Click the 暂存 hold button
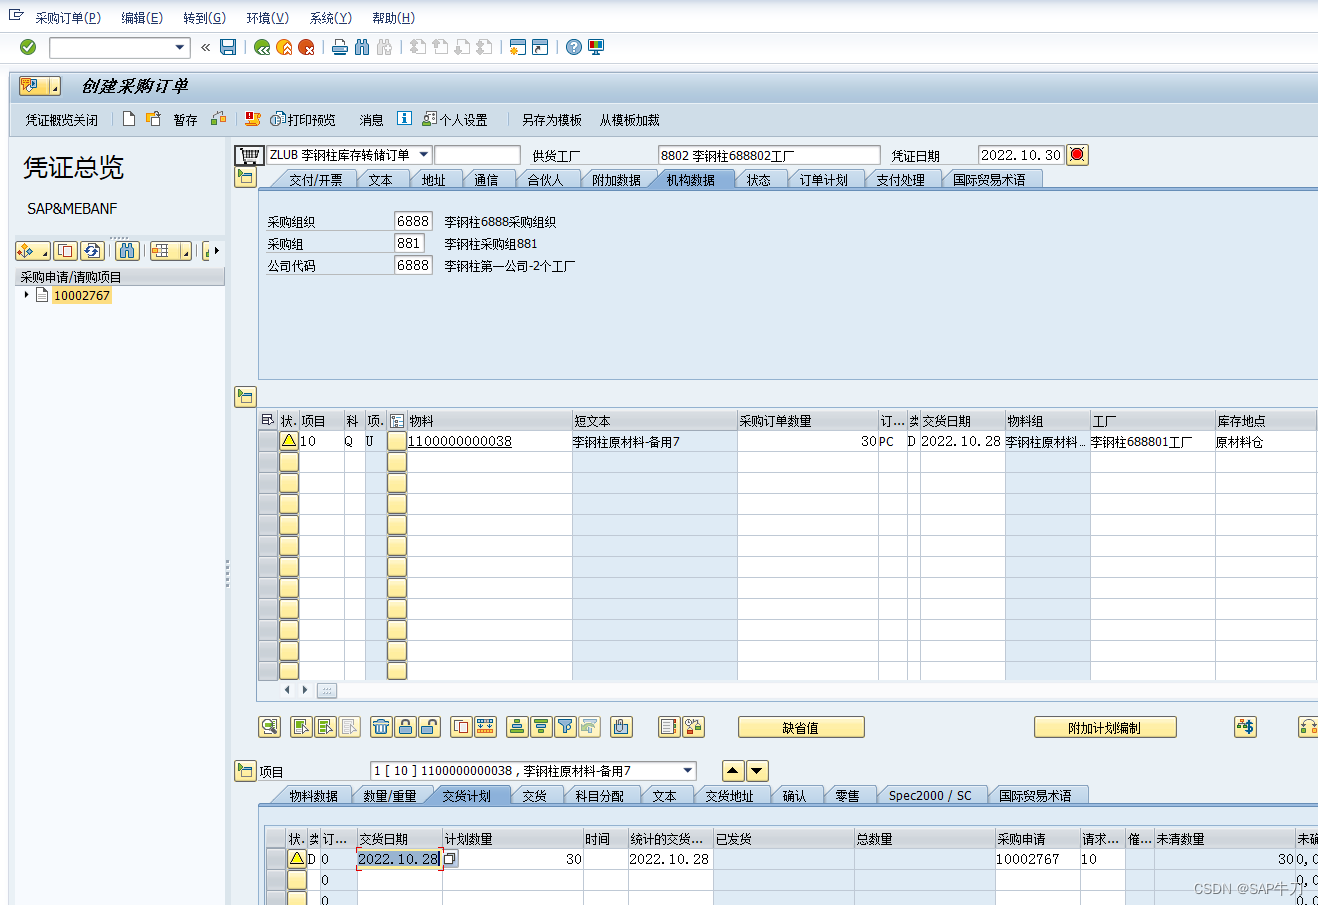 [185, 120]
